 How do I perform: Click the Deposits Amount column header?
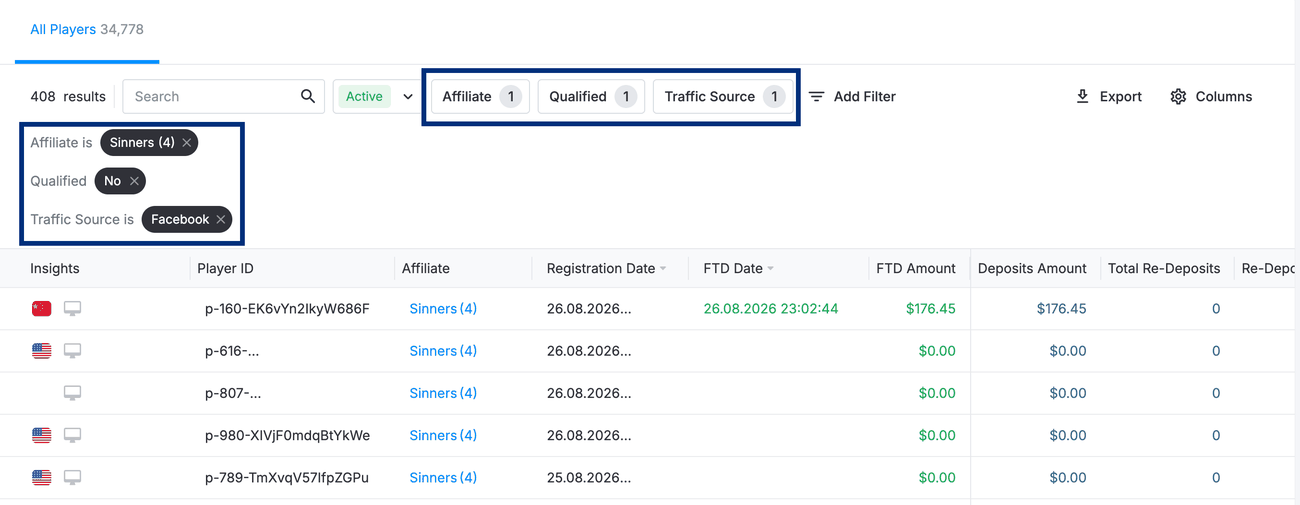[x=1032, y=268]
